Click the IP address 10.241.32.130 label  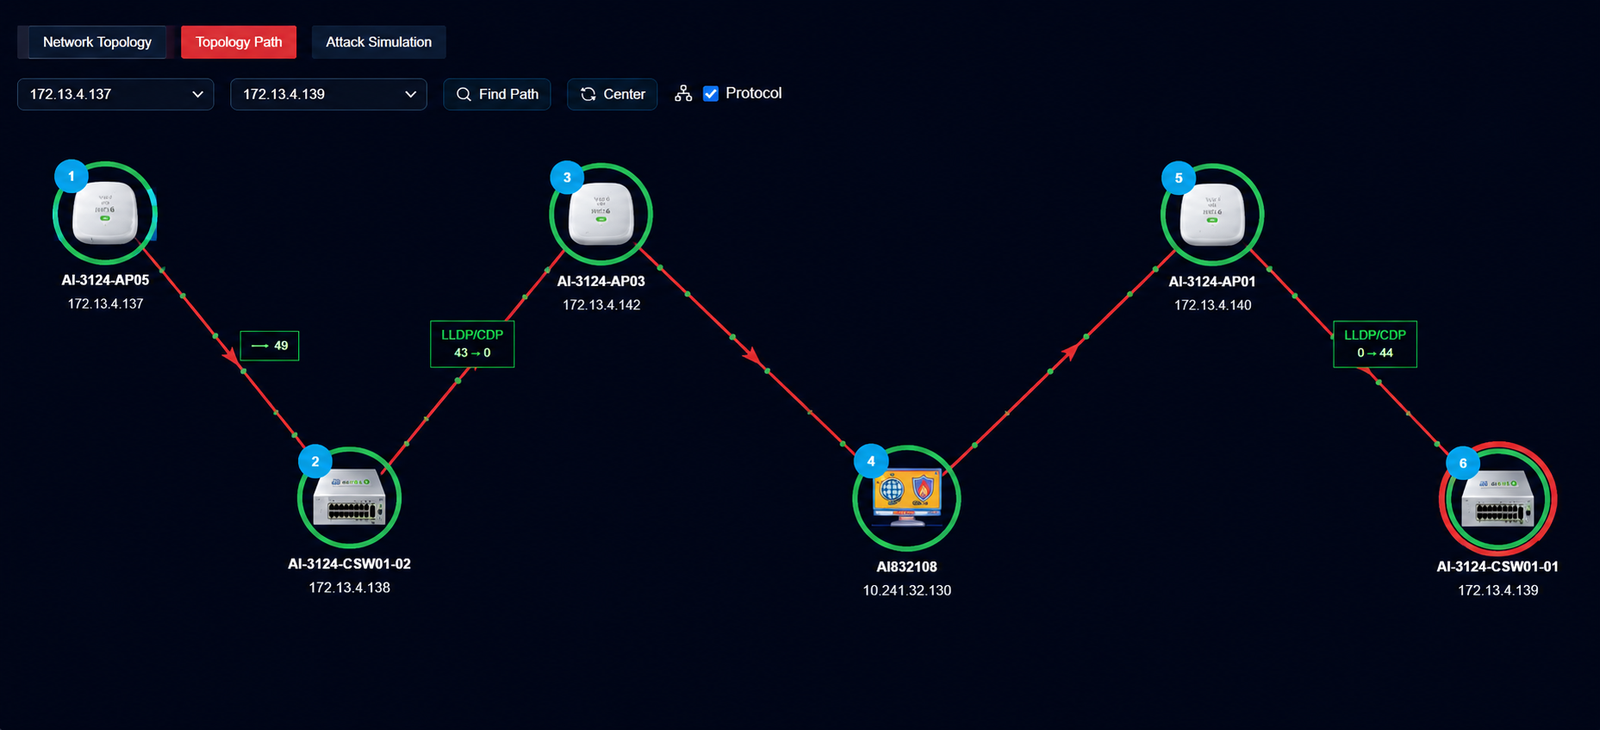[x=907, y=591]
